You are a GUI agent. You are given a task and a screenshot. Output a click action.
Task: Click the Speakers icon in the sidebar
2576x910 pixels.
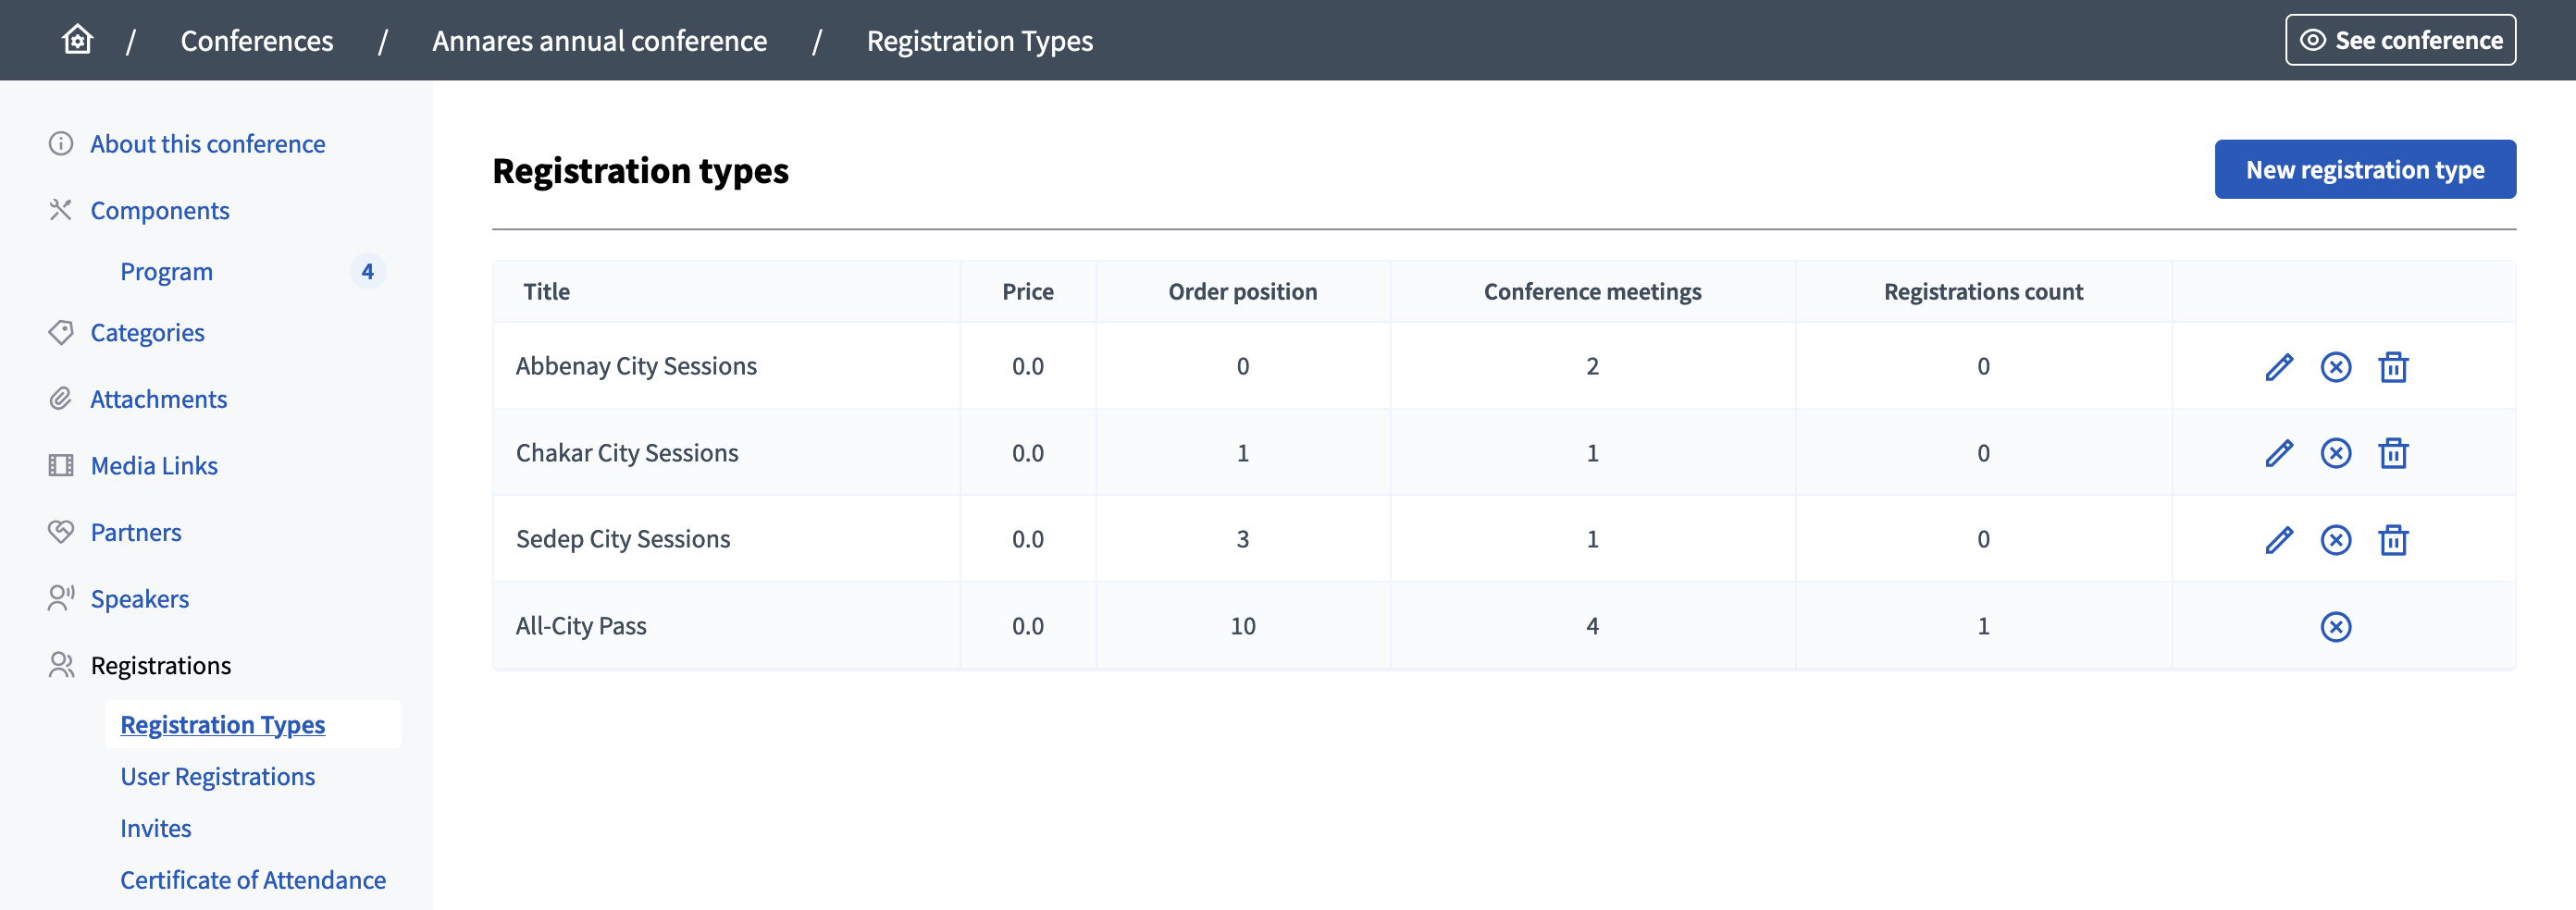coord(60,598)
